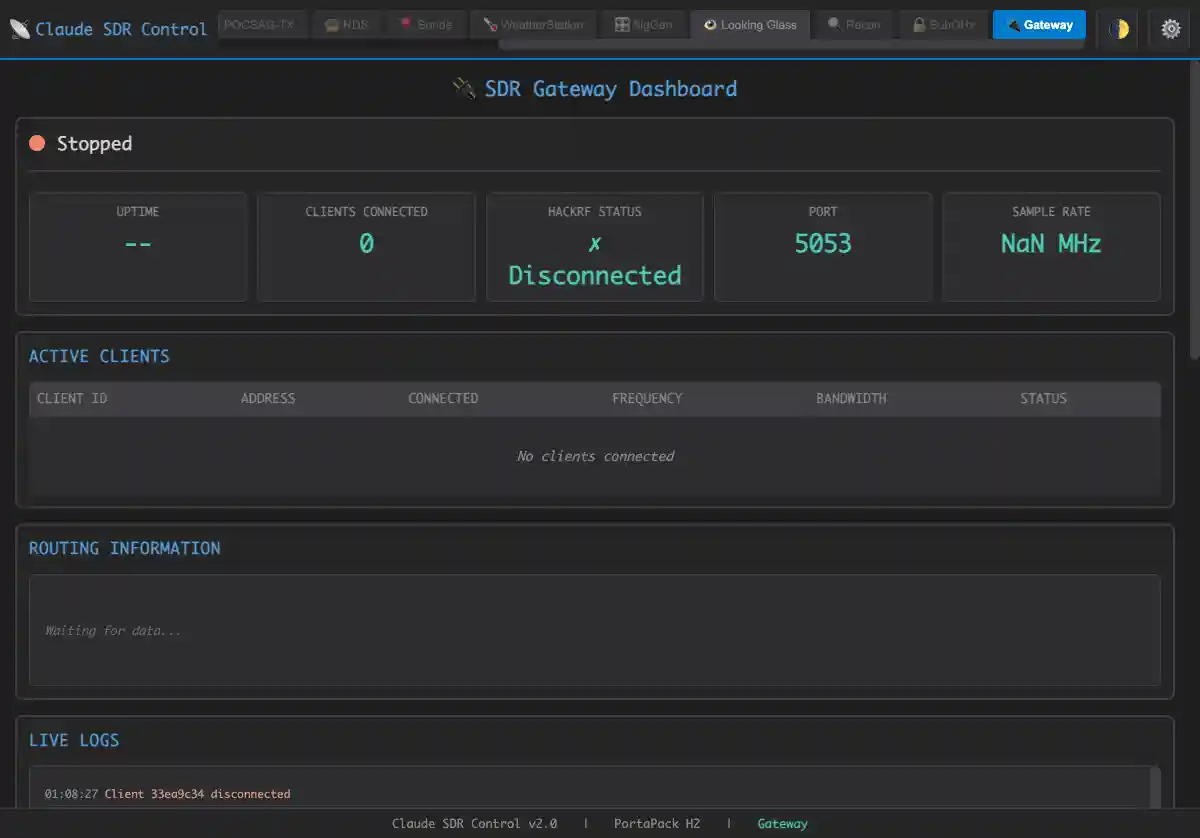Open the Recon tab
This screenshot has height=838, width=1200.
pos(853,25)
